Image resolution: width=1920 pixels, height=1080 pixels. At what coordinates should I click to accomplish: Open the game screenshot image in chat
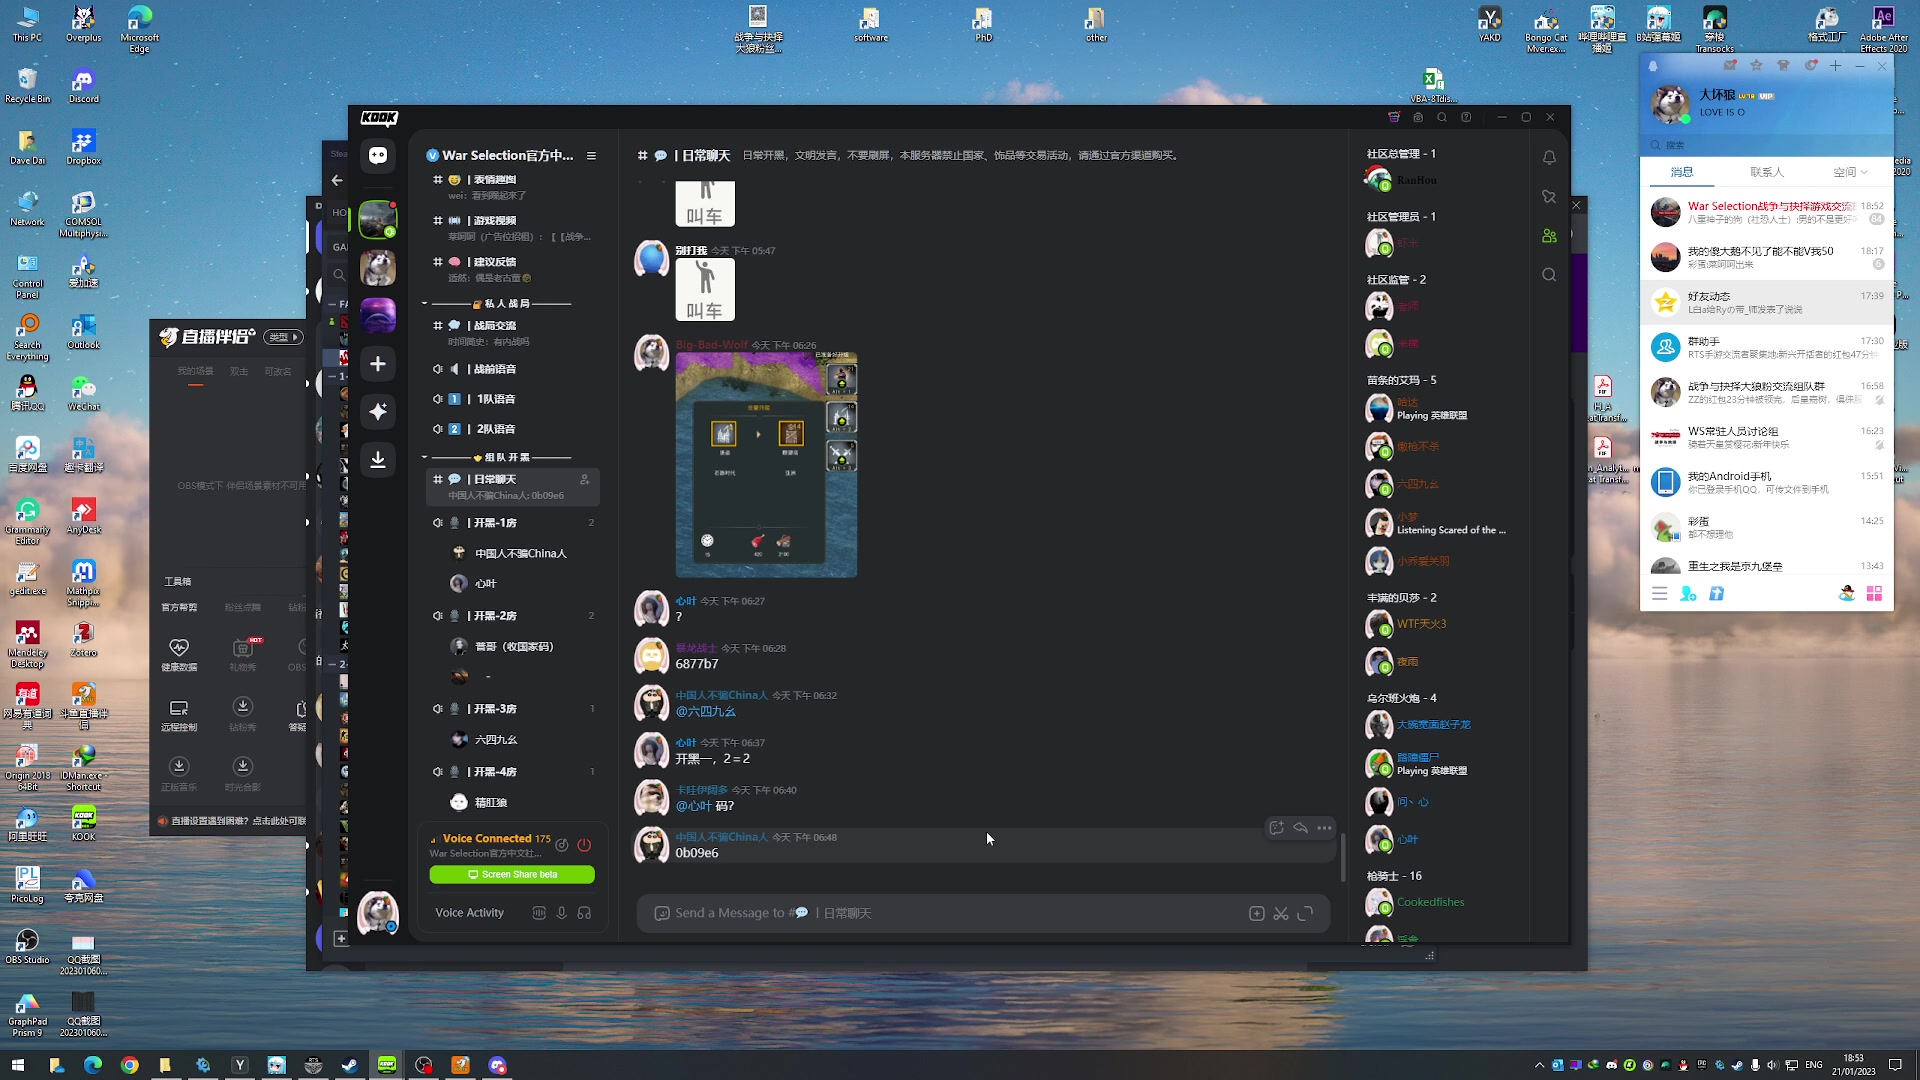tap(766, 465)
